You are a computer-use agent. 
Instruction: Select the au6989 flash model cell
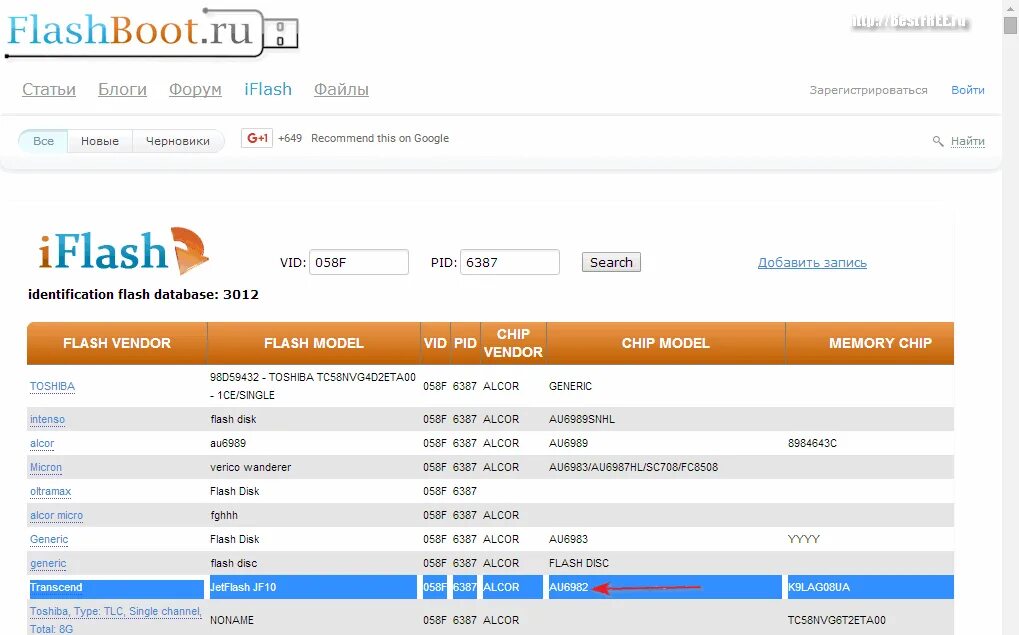tap(227, 443)
